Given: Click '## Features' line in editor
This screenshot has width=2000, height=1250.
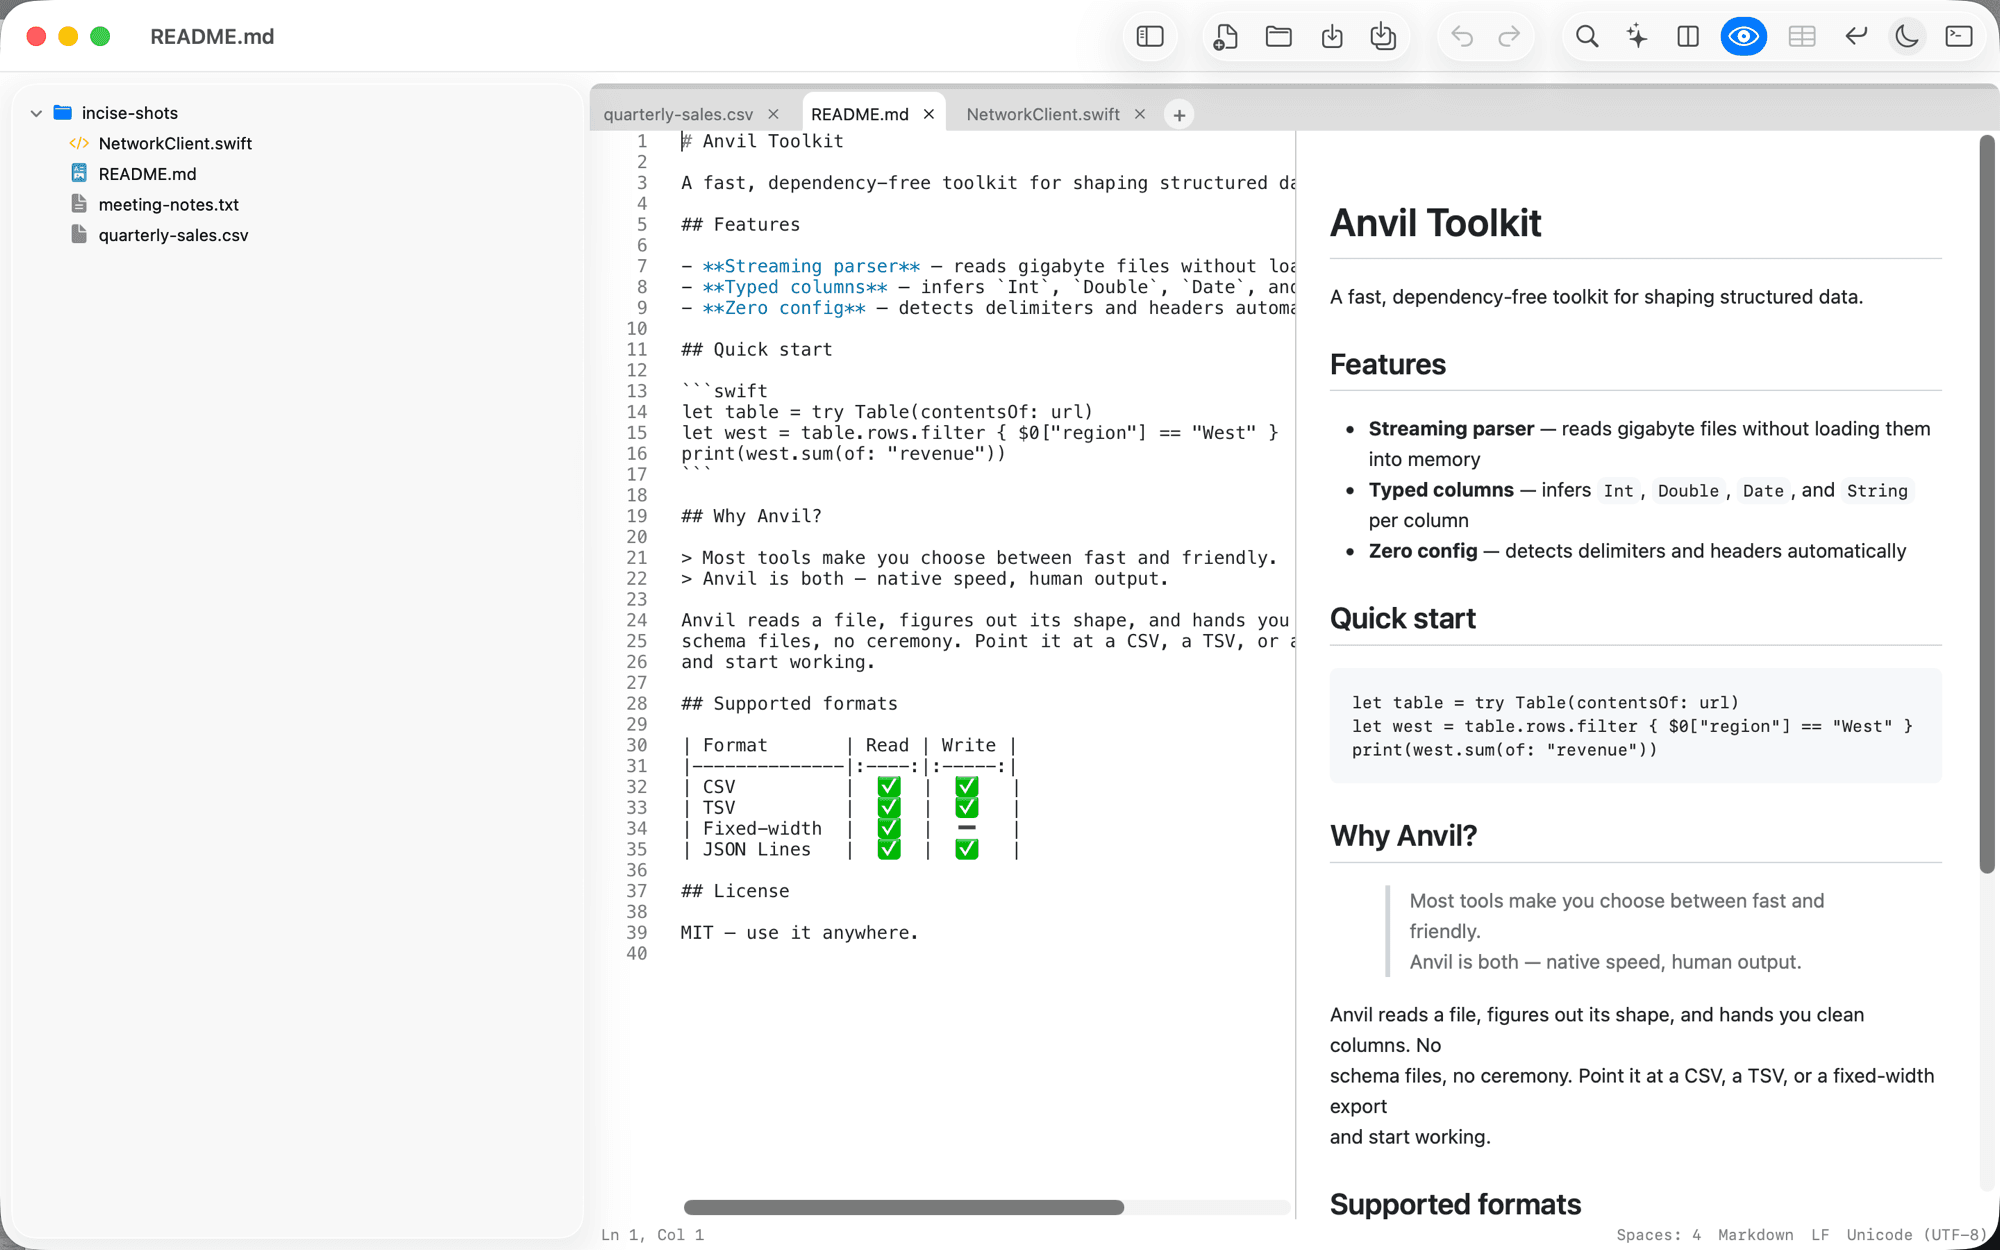Looking at the screenshot, I should pos(740,225).
